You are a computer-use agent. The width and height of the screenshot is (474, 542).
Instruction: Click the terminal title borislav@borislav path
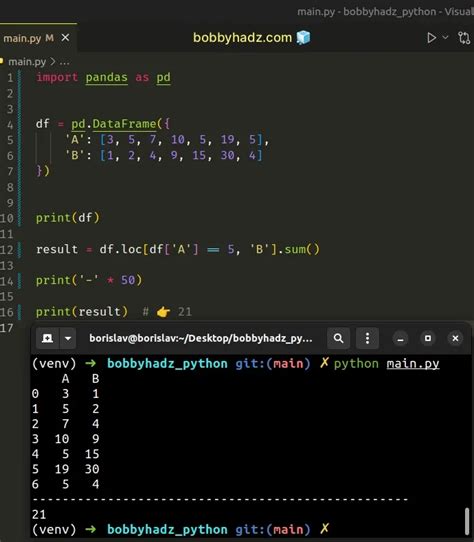tap(201, 338)
